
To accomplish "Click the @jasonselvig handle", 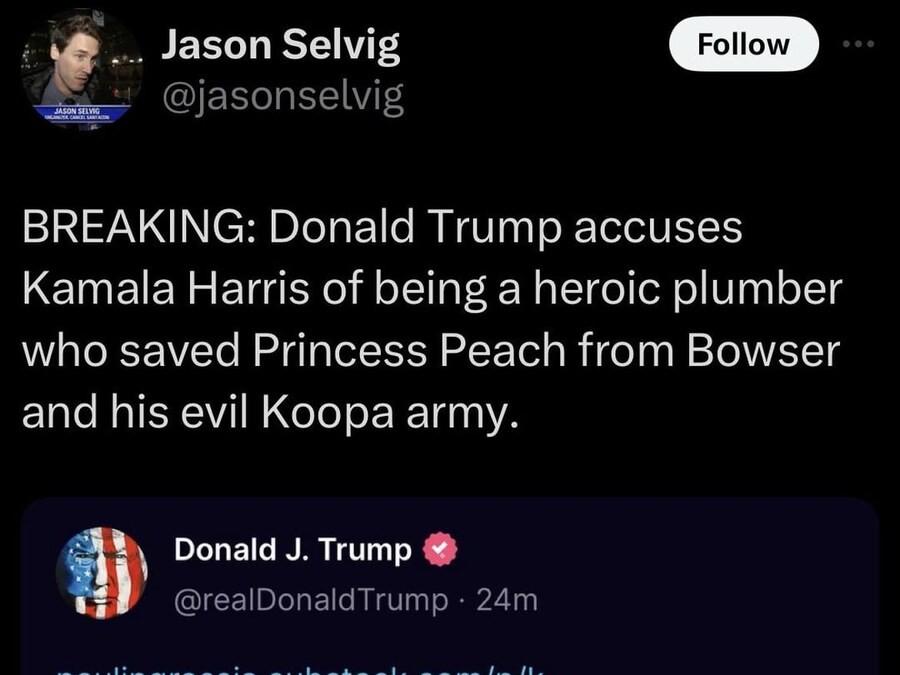I will pyautogui.click(x=283, y=97).
